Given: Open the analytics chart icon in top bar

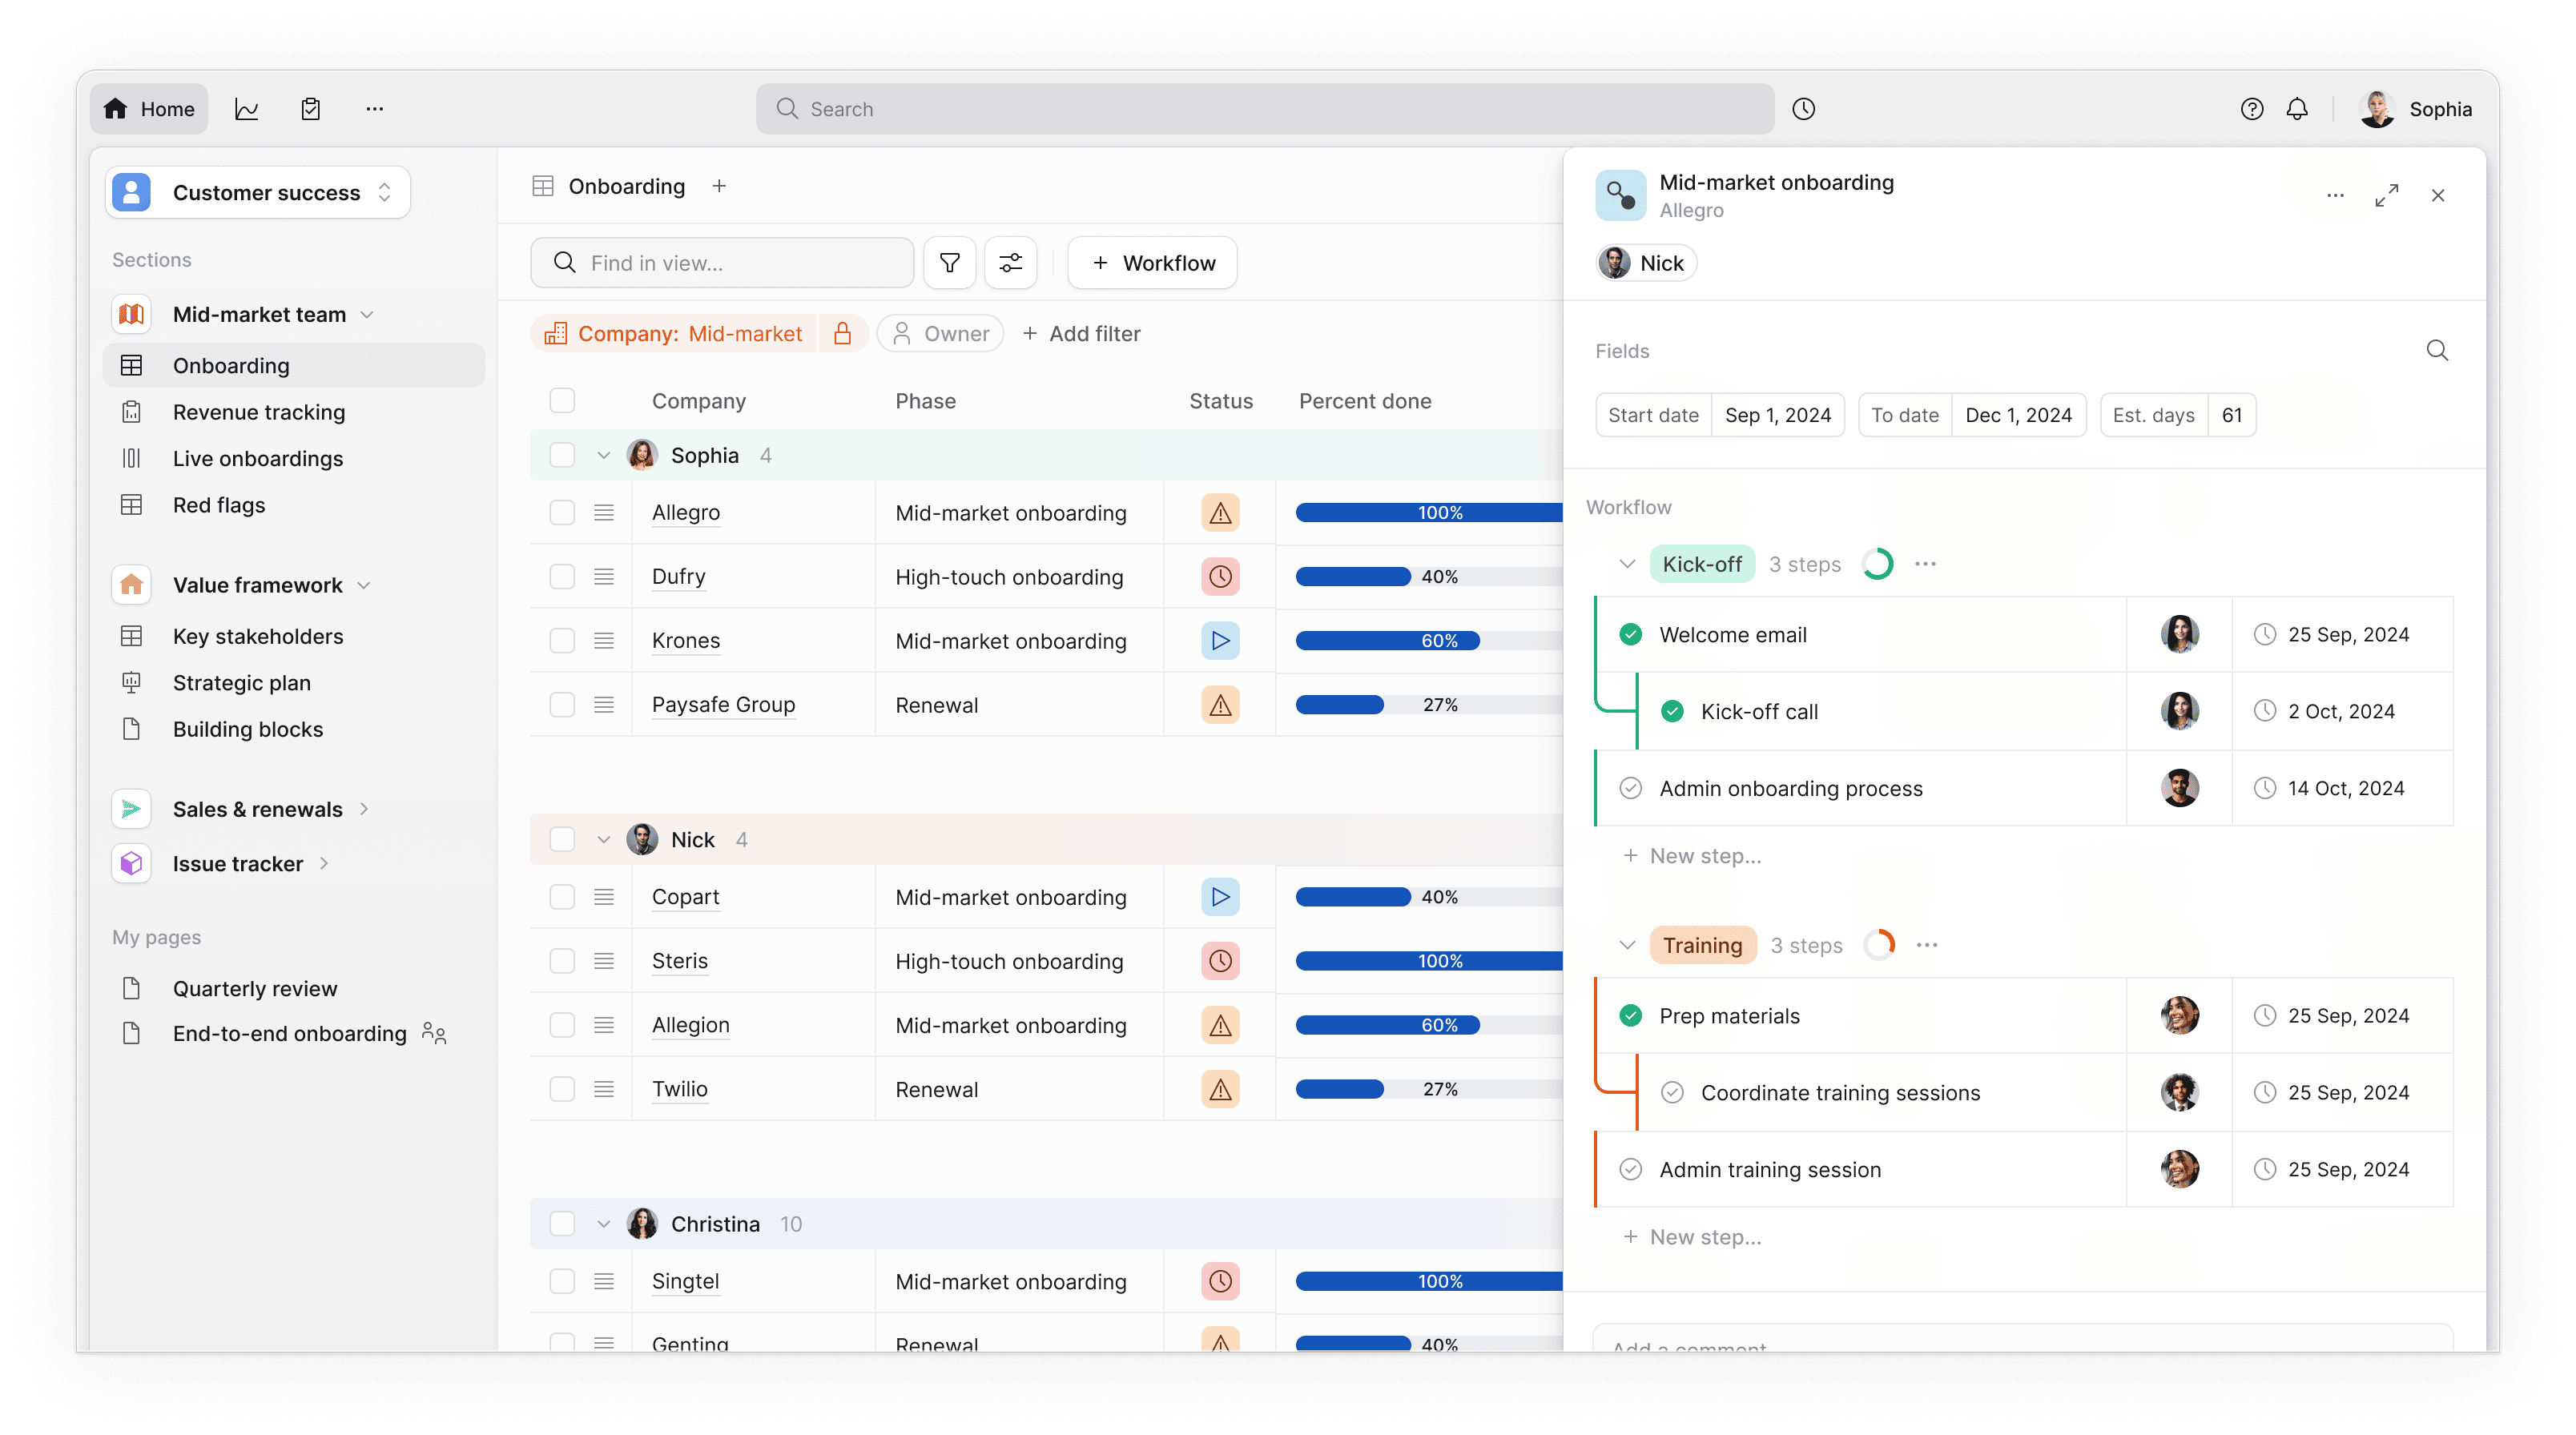Looking at the screenshot, I should [246, 109].
